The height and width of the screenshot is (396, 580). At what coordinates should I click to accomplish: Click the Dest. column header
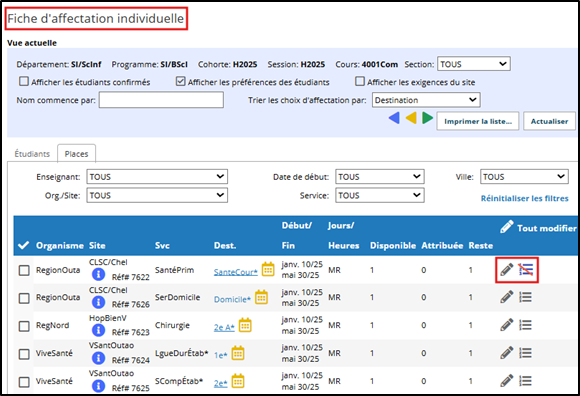point(225,246)
